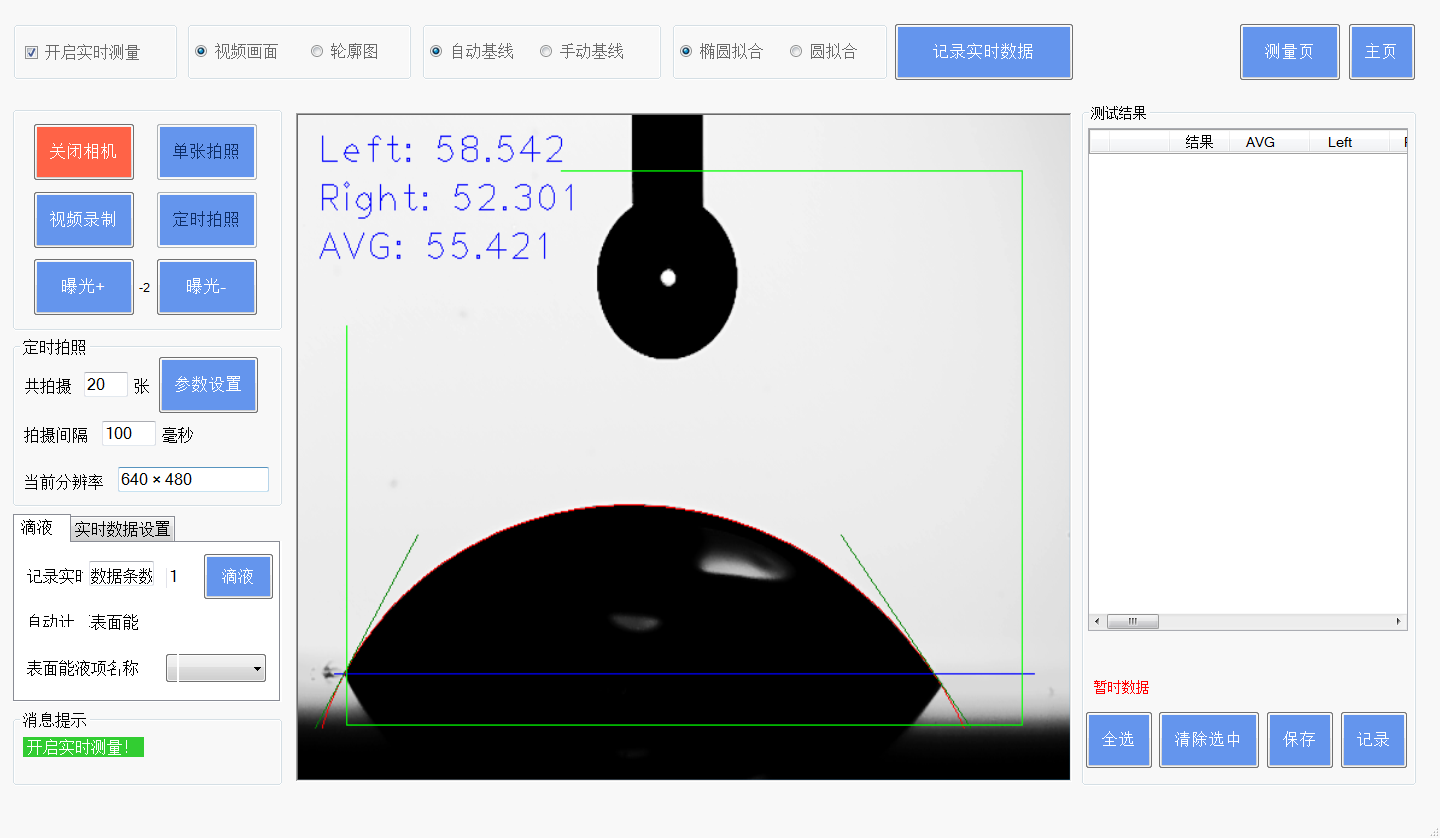Screen dimensions: 1440x838
Task: Select the 轮廓图 contour view radio button
Action: 317,51
